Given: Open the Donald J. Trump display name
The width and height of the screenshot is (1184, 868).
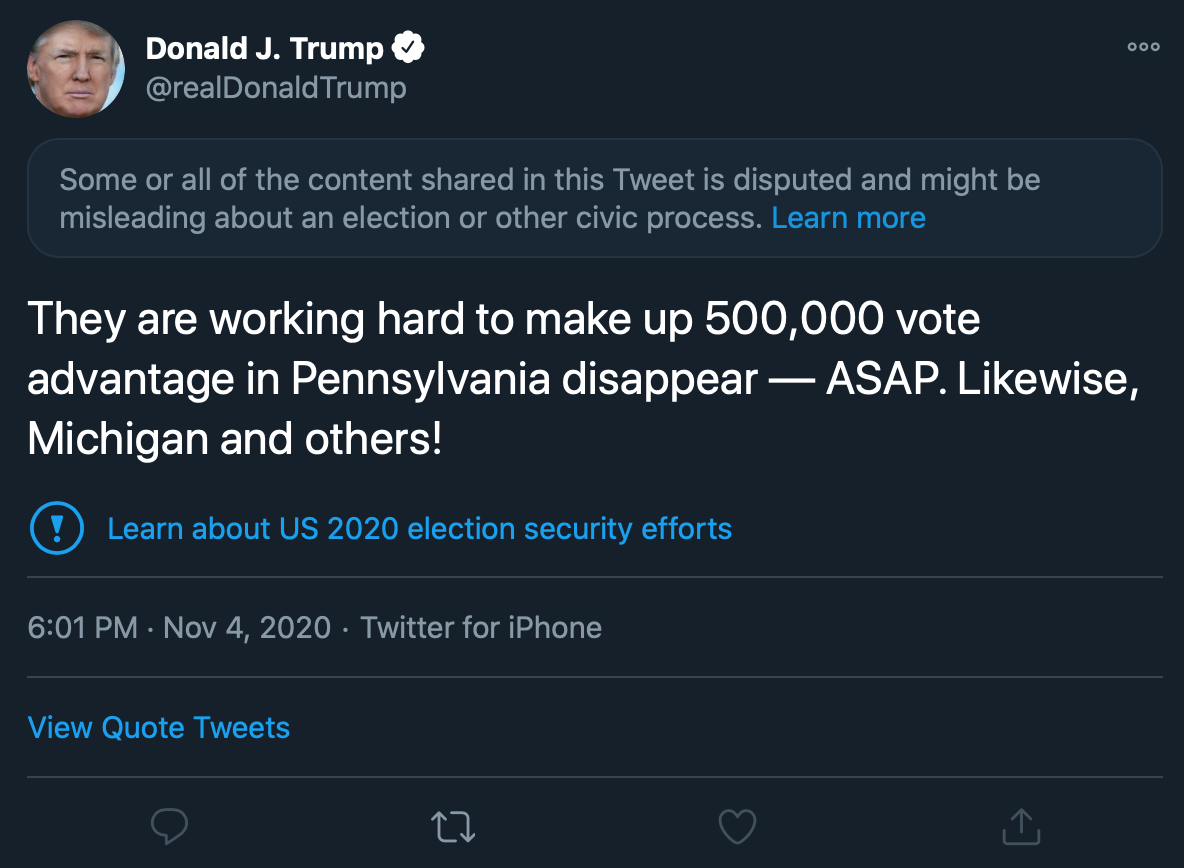Looking at the screenshot, I should [x=264, y=47].
